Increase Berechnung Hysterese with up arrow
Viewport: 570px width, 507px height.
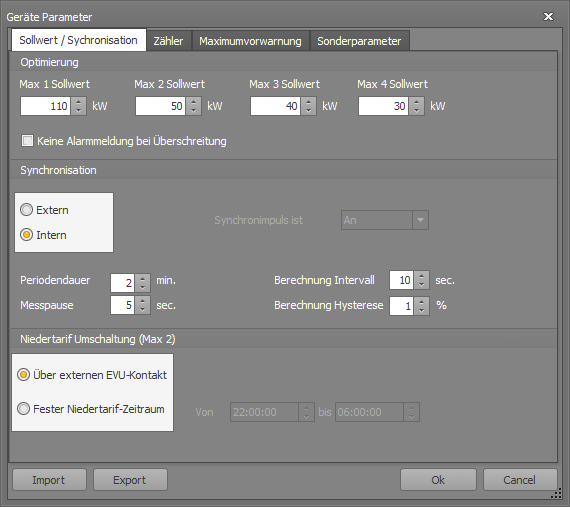422,302
